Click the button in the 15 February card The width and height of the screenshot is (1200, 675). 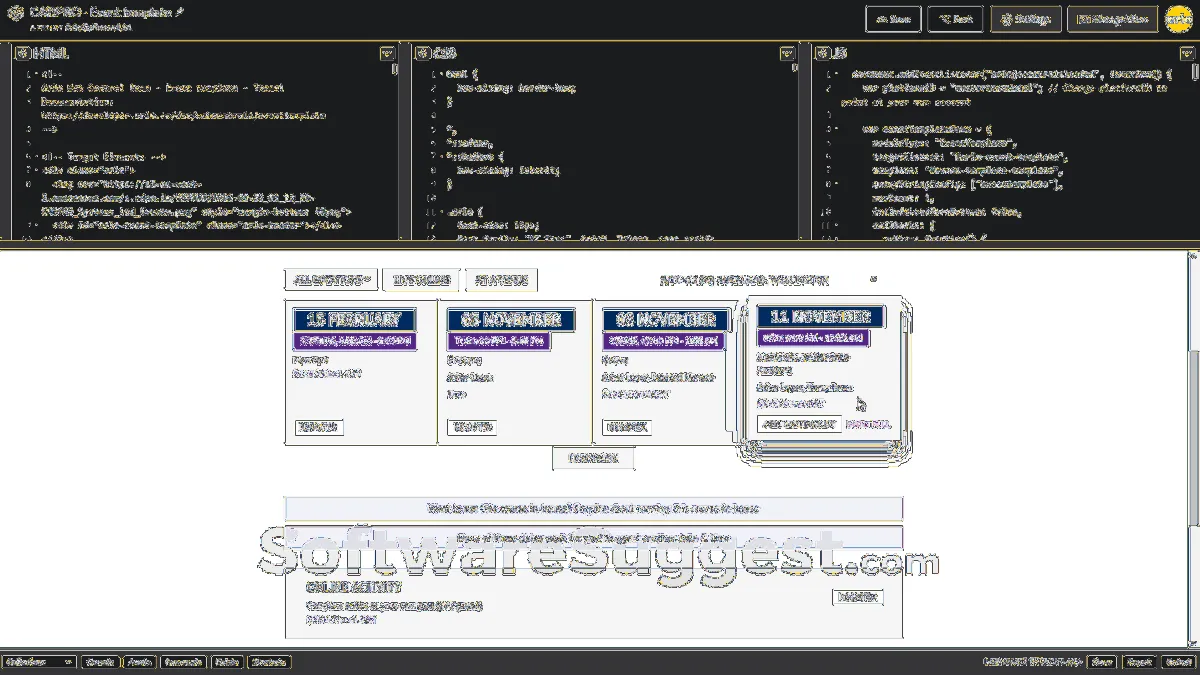pos(319,427)
